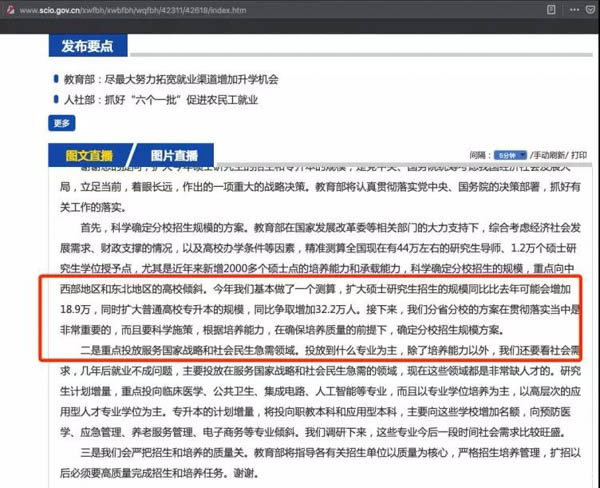
Task: Click the line starting 学、应急管理、养老服务管理
Action: coord(313,433)
